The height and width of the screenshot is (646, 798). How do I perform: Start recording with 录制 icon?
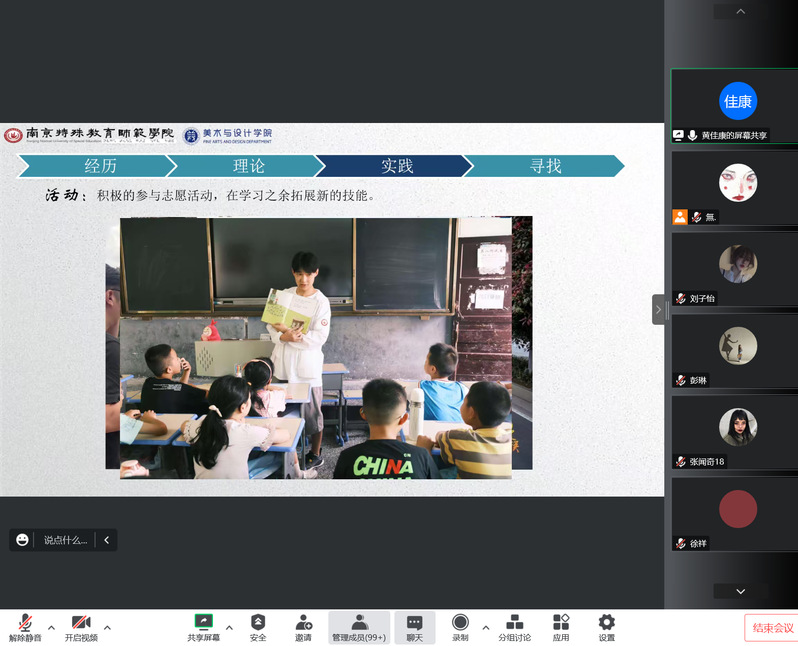tap(460, 626)
